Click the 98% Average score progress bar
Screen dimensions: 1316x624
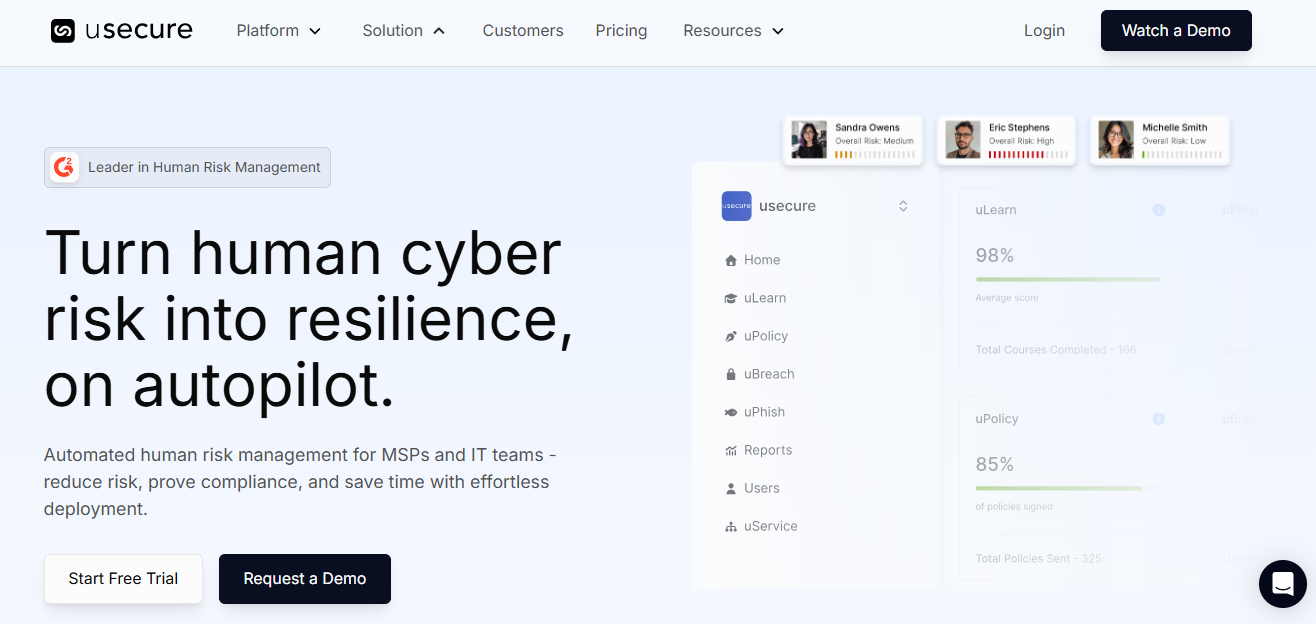1067,281
